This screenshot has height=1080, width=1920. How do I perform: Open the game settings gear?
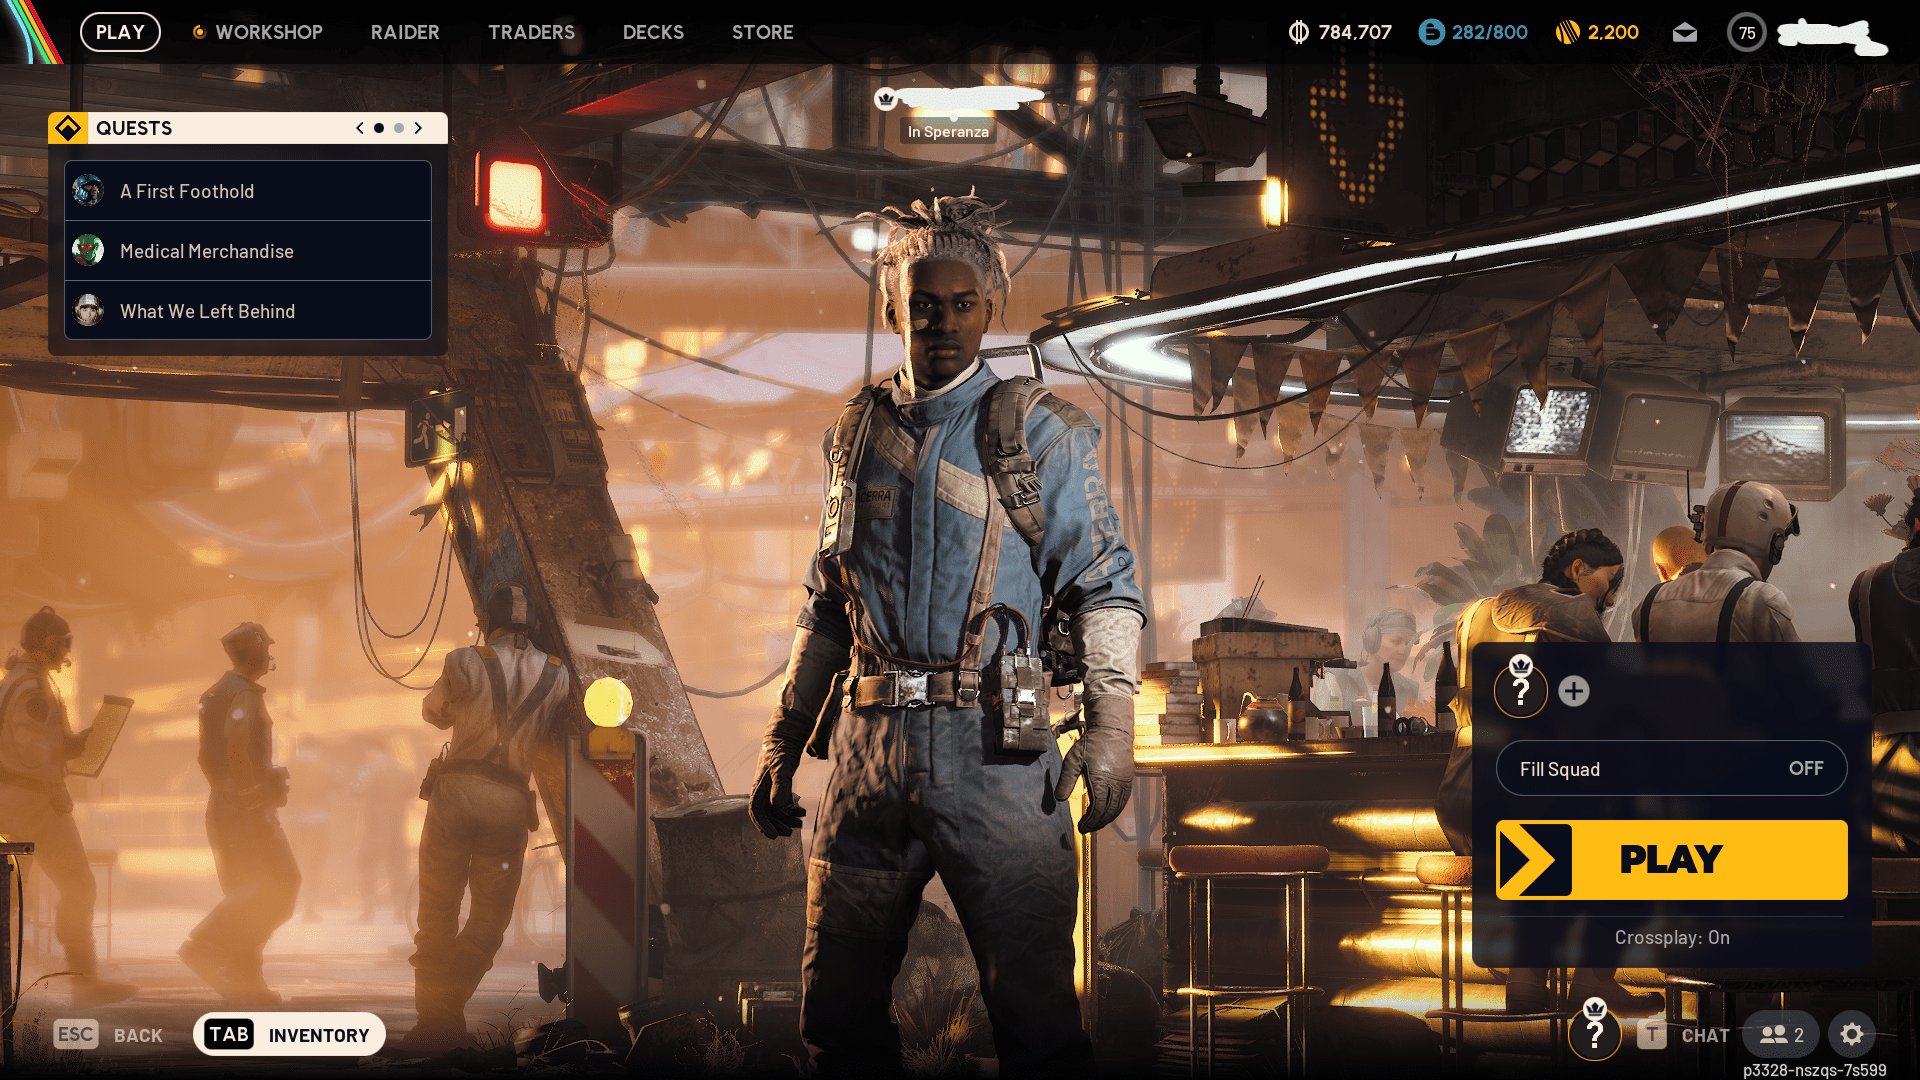(x=1853, y=1035)
